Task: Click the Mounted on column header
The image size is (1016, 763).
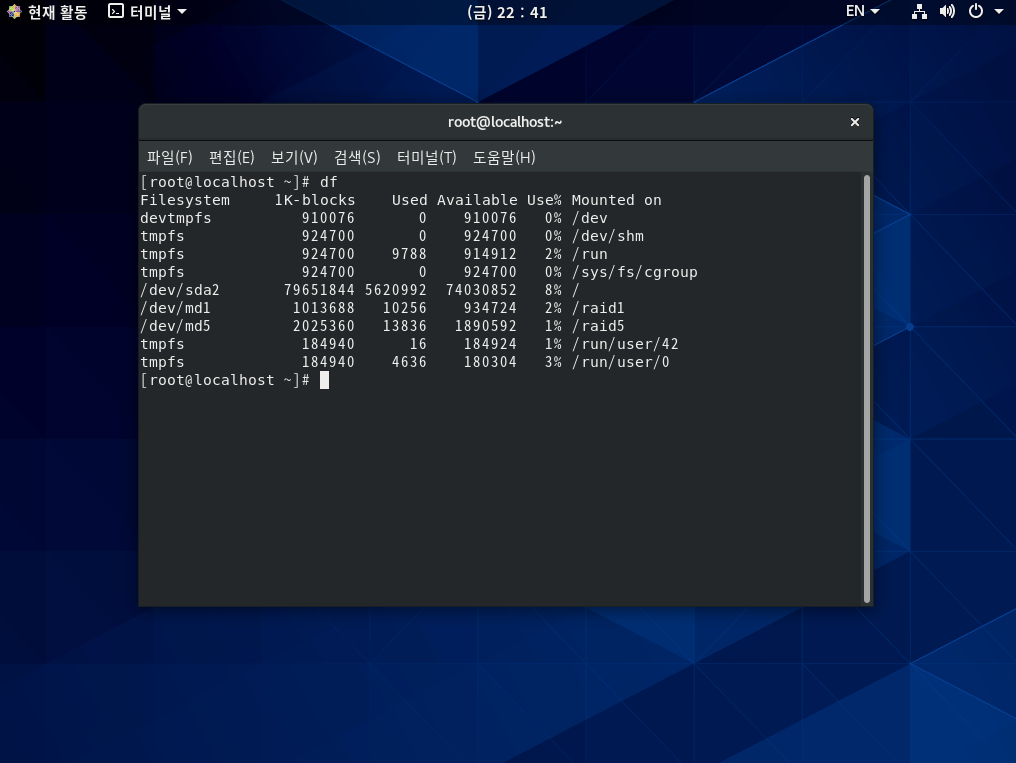Action: point(616,200)
